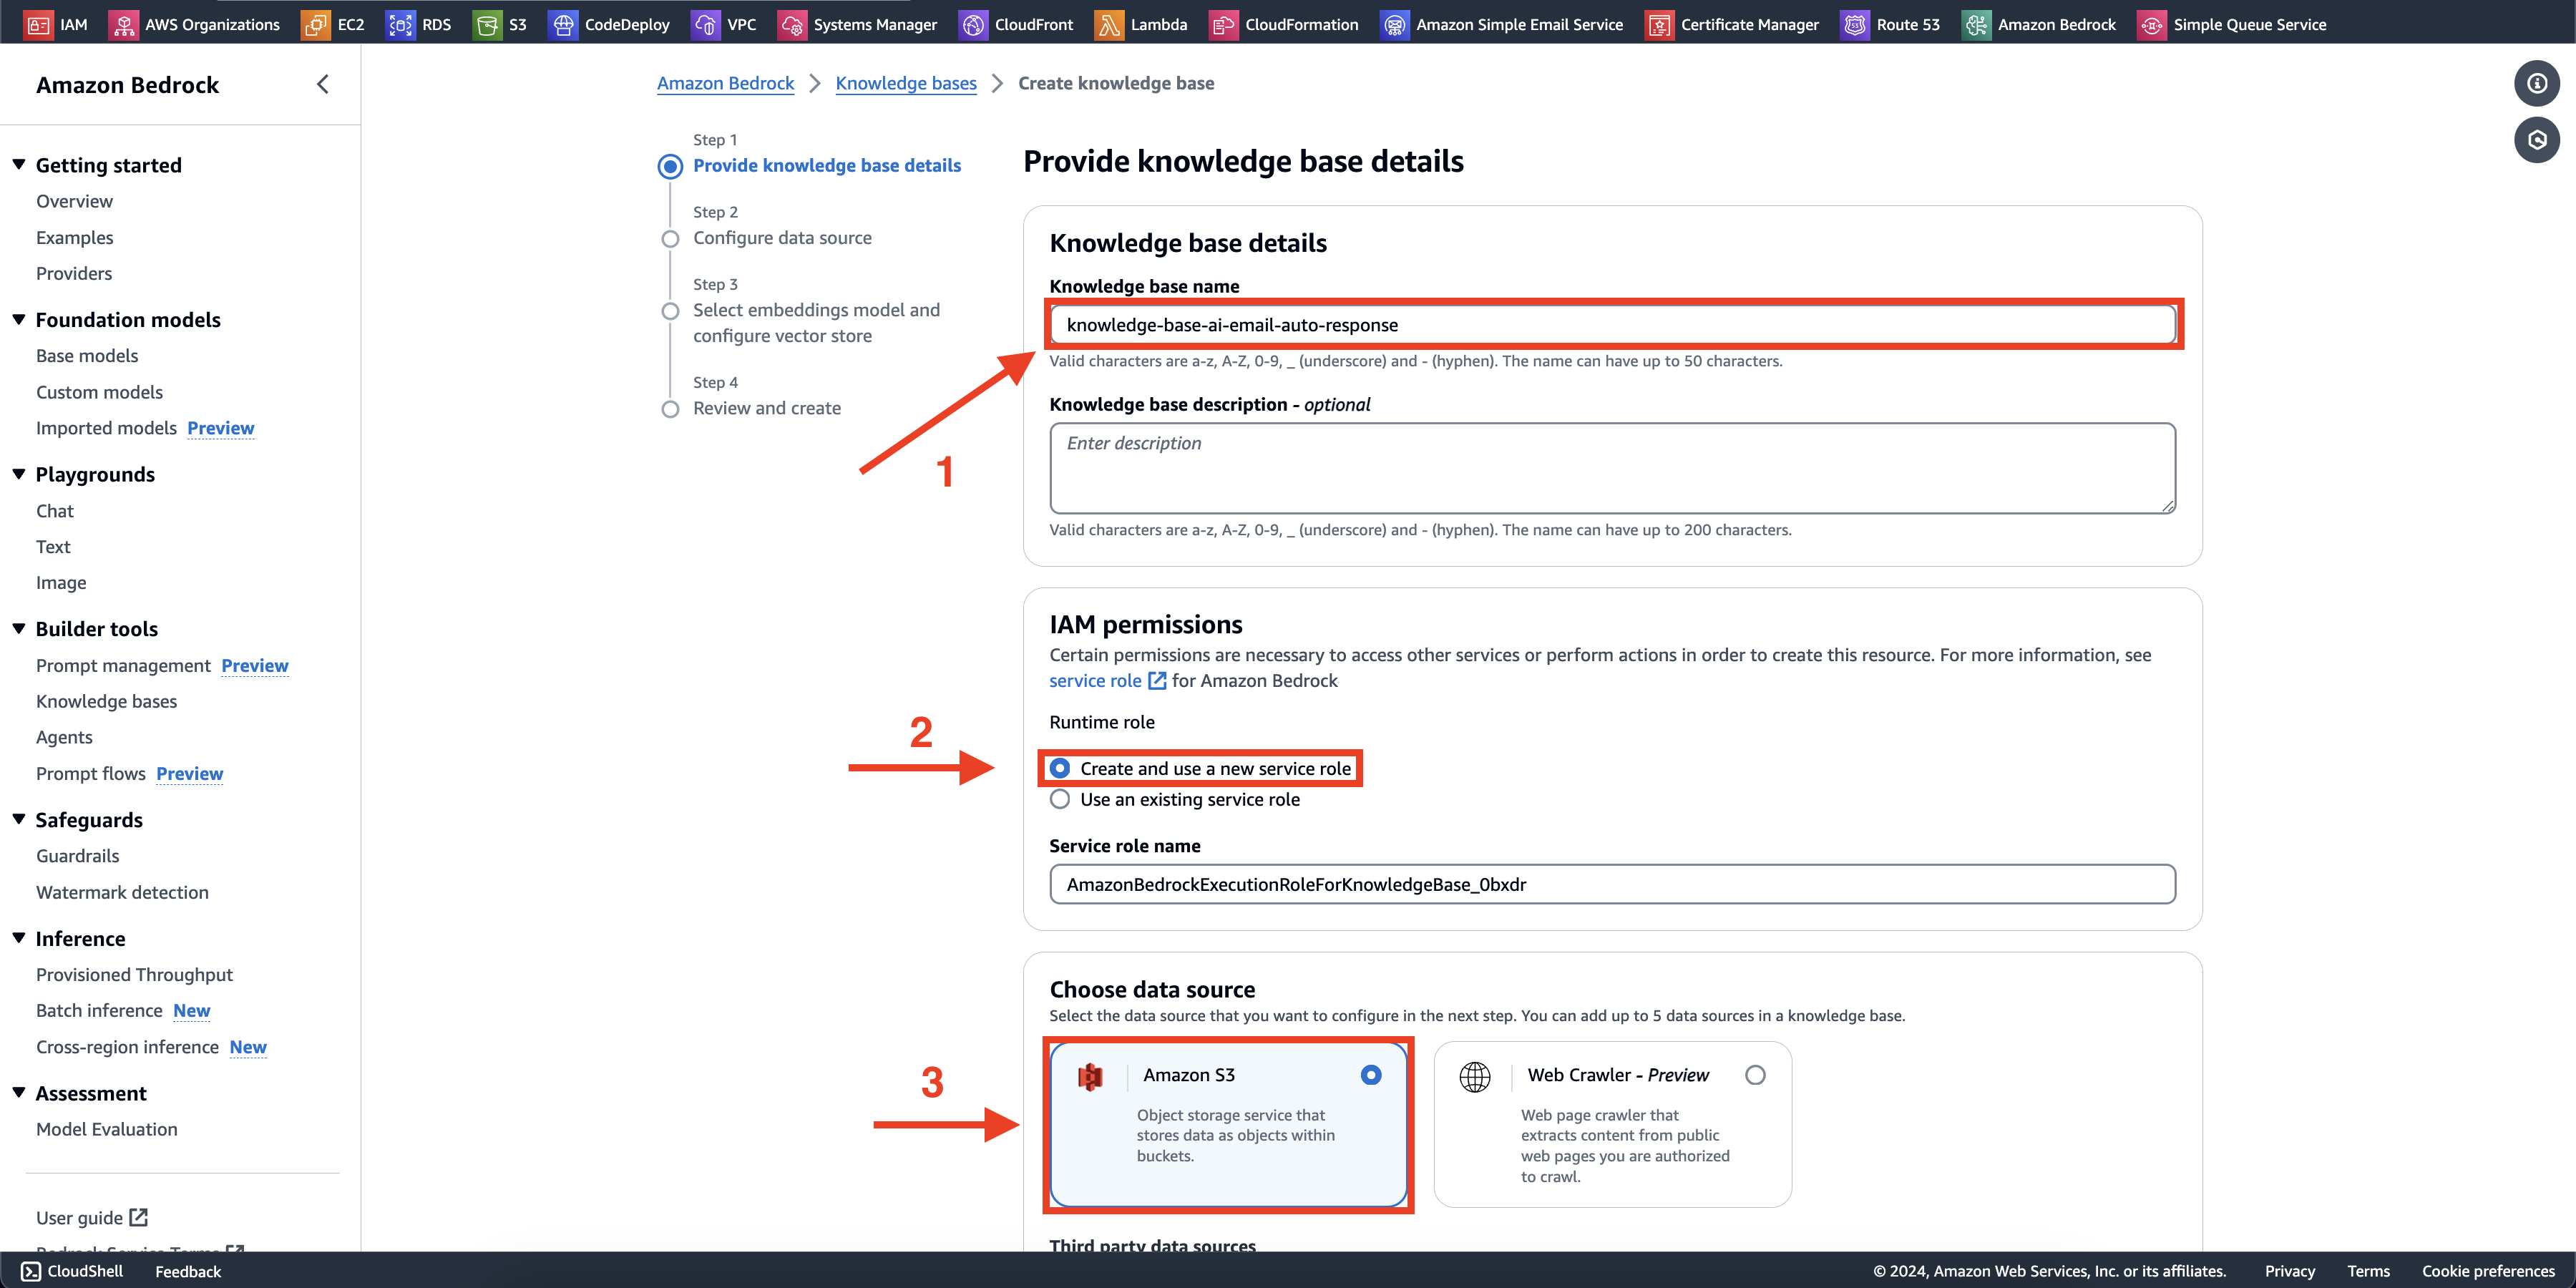Viewport: 2576px width, 1288px height.
Task: Collapse the Assessment section
Action: [19, 1093]
